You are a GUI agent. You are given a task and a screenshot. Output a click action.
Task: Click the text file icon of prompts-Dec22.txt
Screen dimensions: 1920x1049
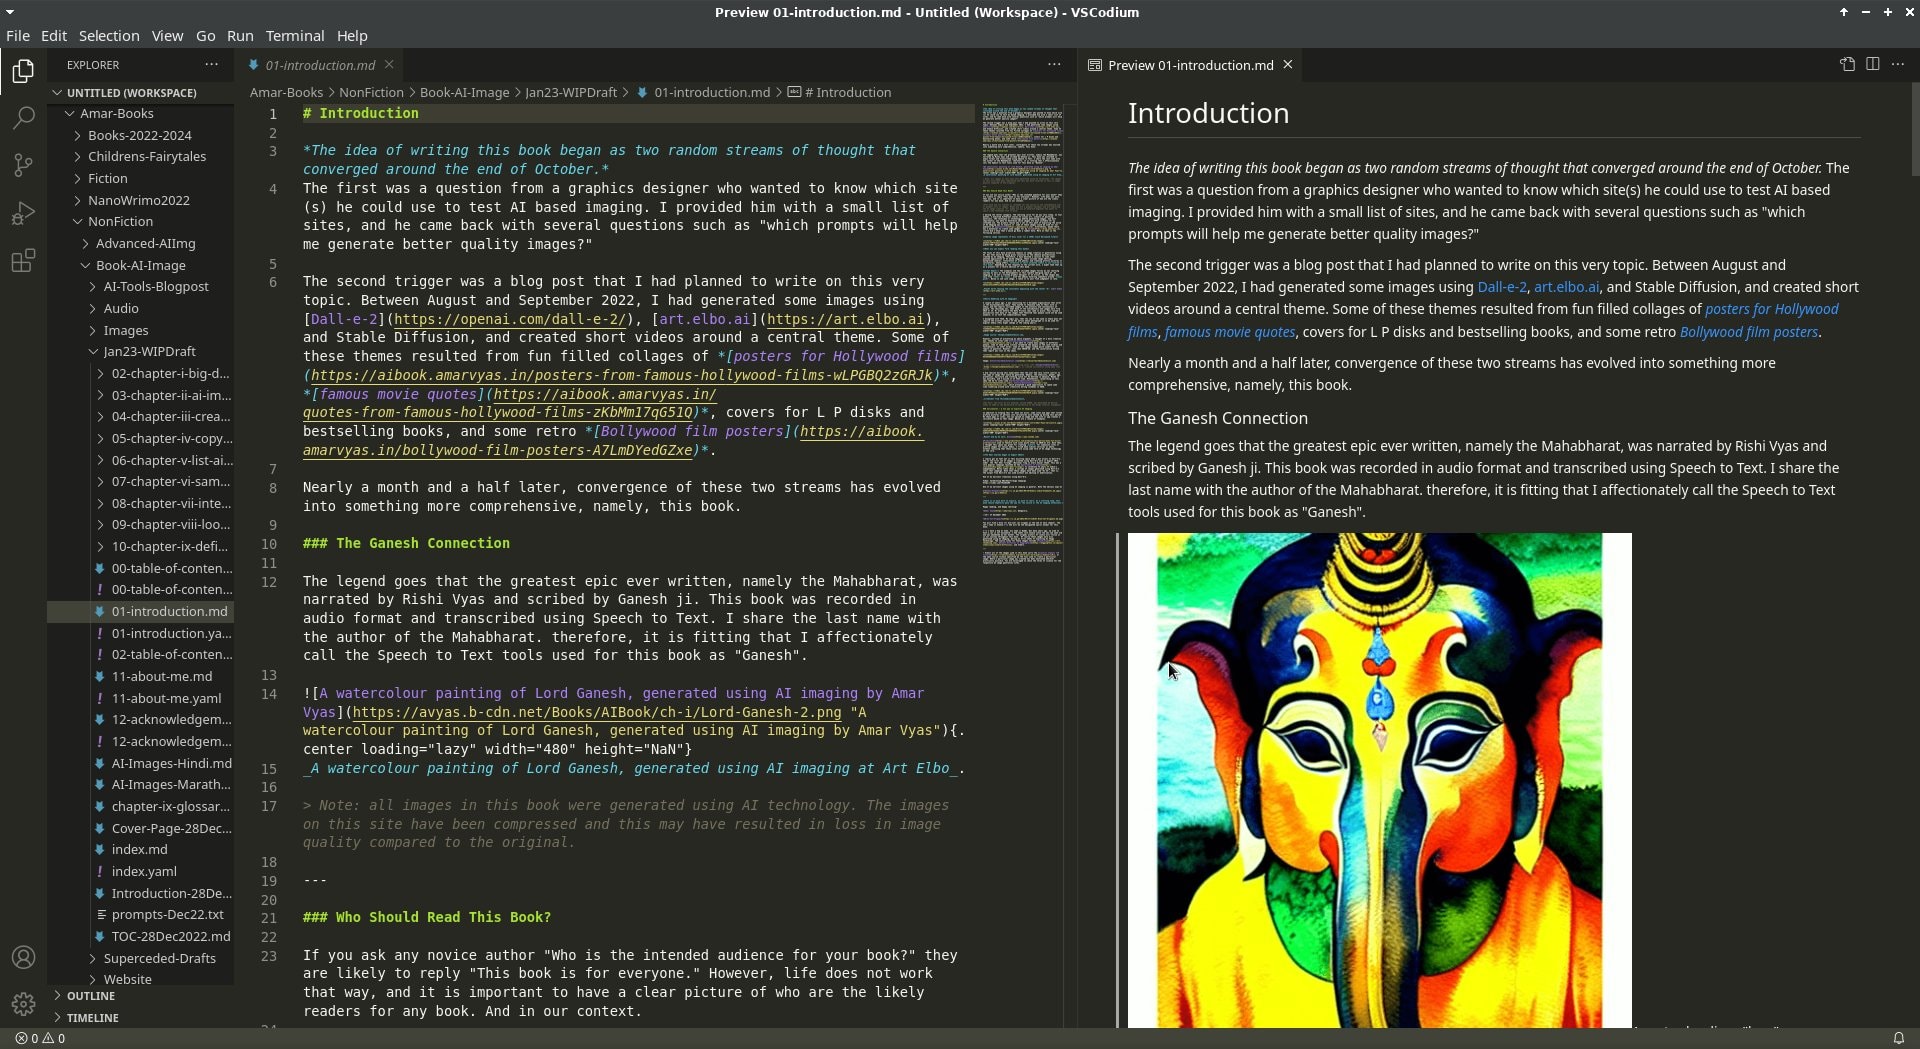pos(100,915)
